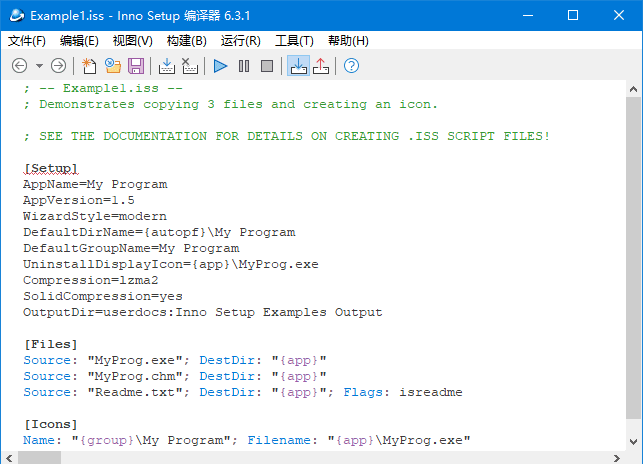This screenshot has height=464, width=643.
Task: Click the WizardStyle=modern line
Action: click(x=95, y=216)
